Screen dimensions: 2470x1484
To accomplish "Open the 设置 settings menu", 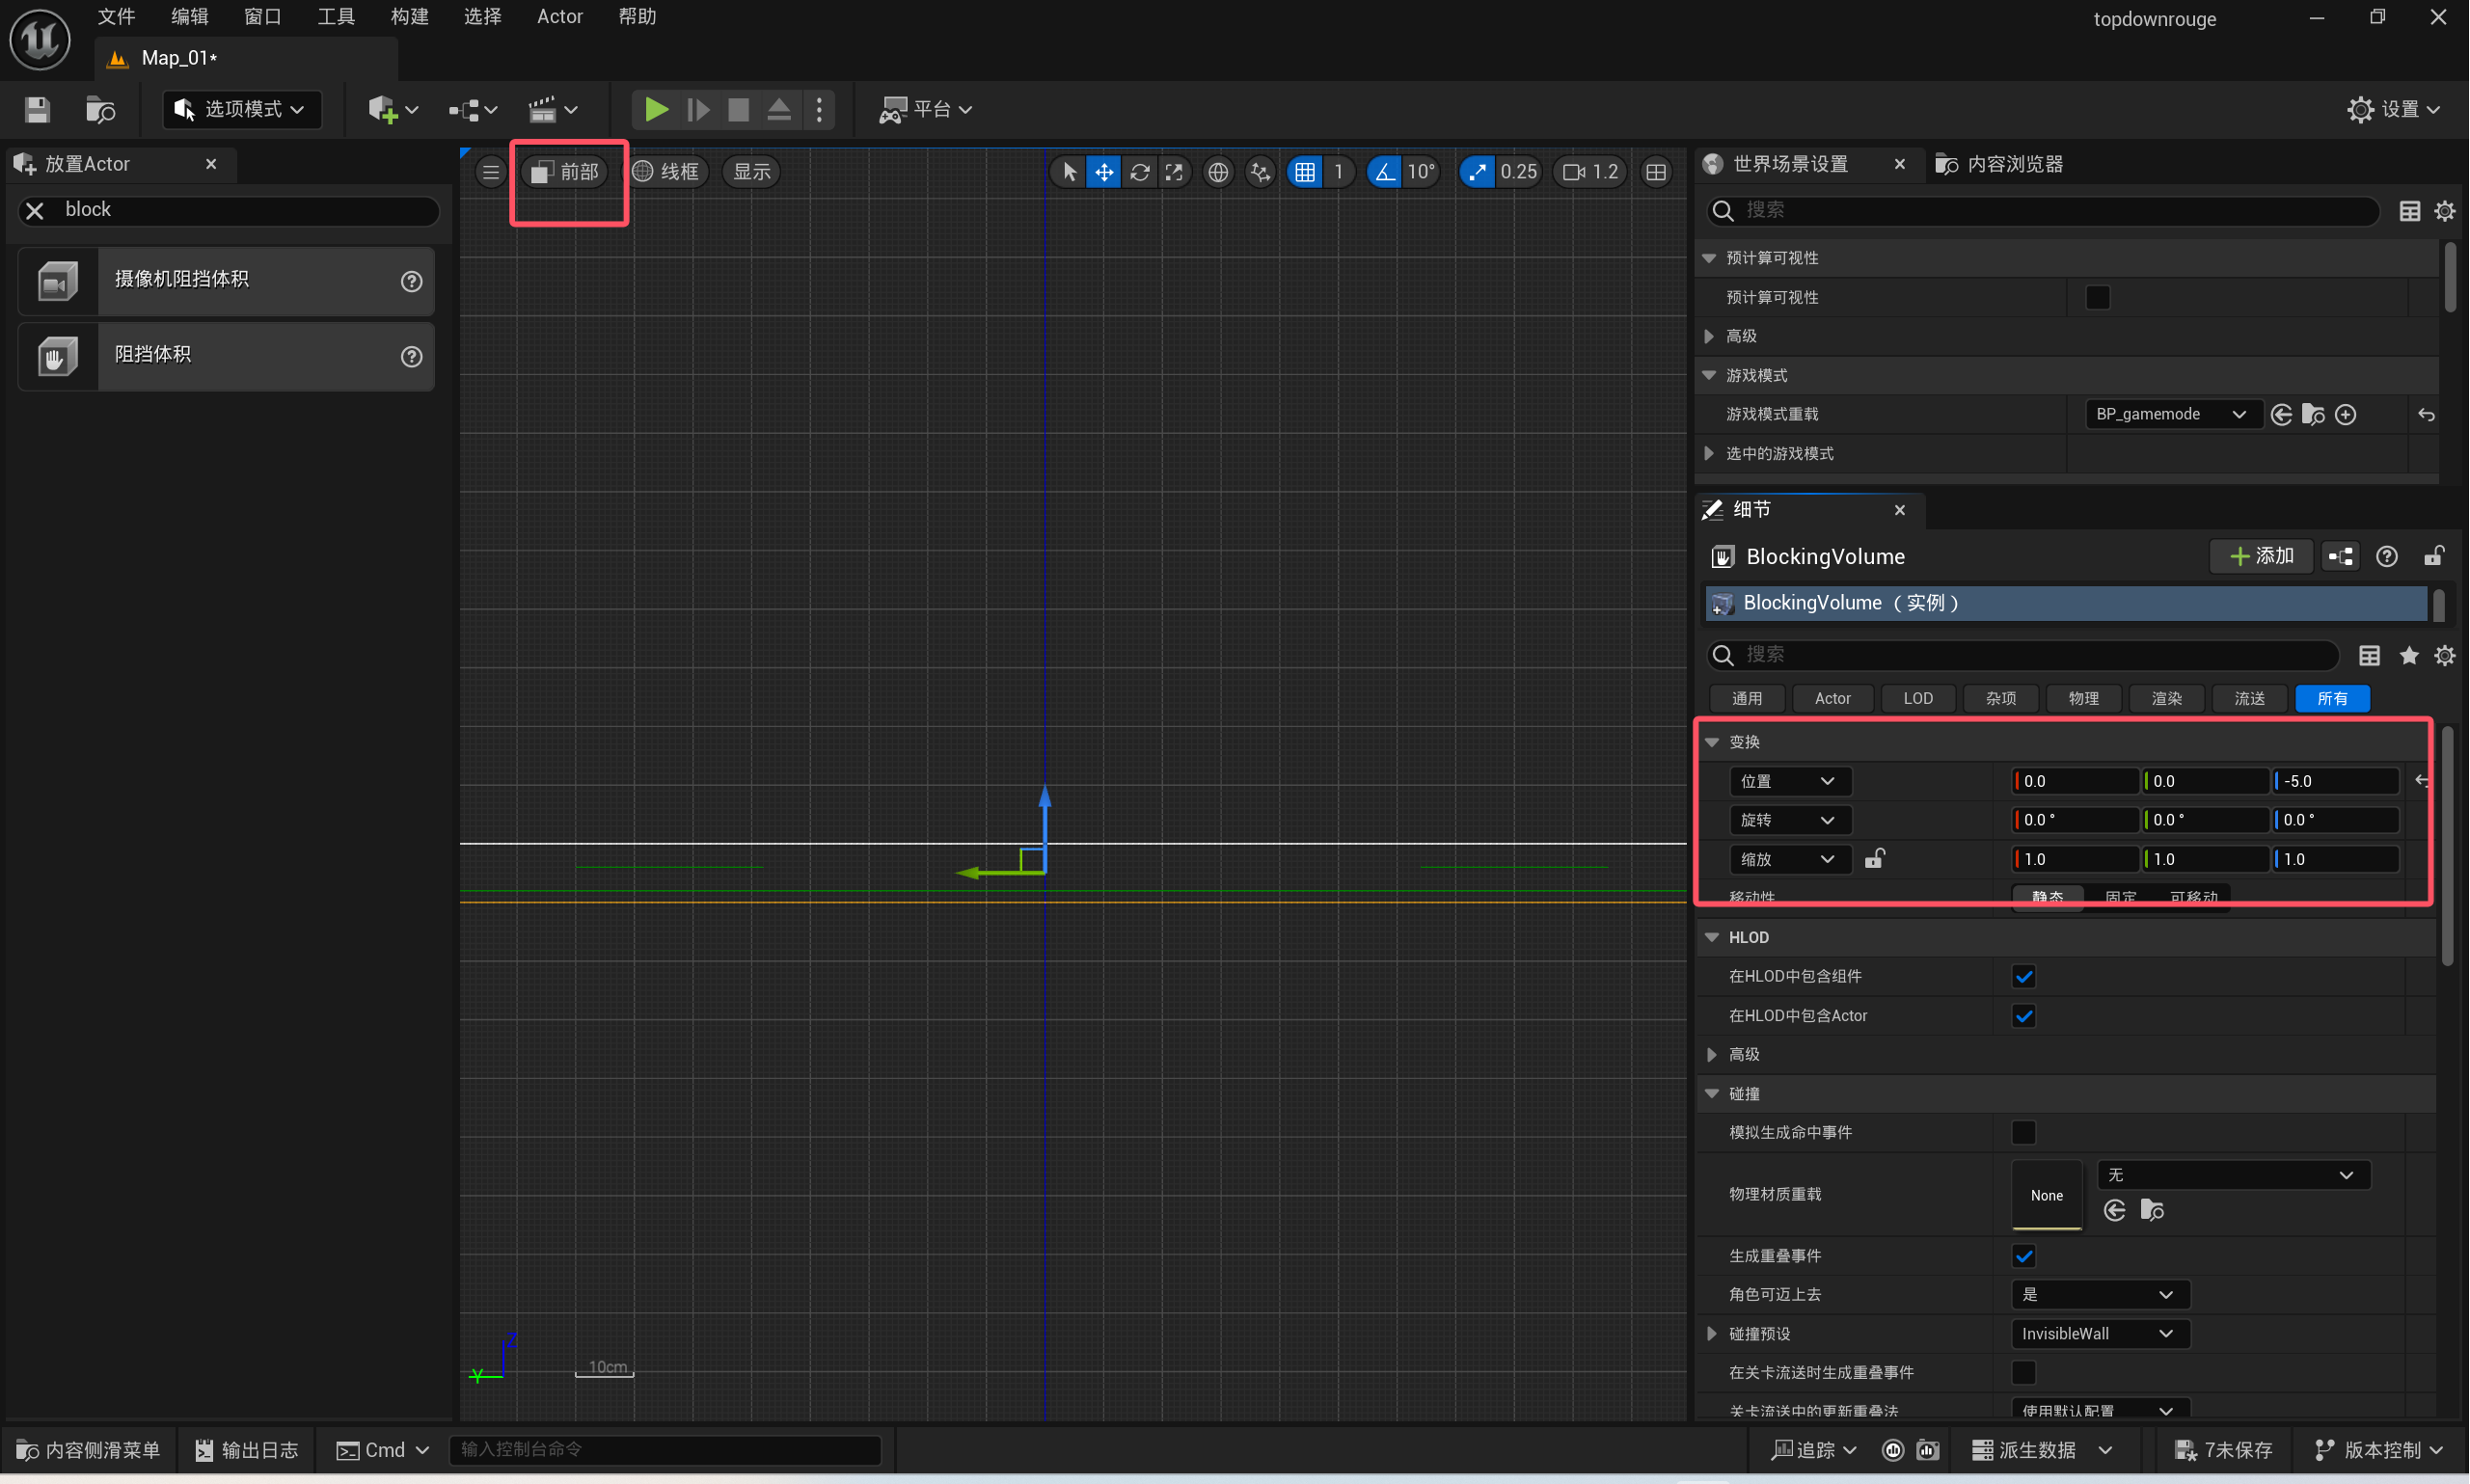I will coord(2394,109).
